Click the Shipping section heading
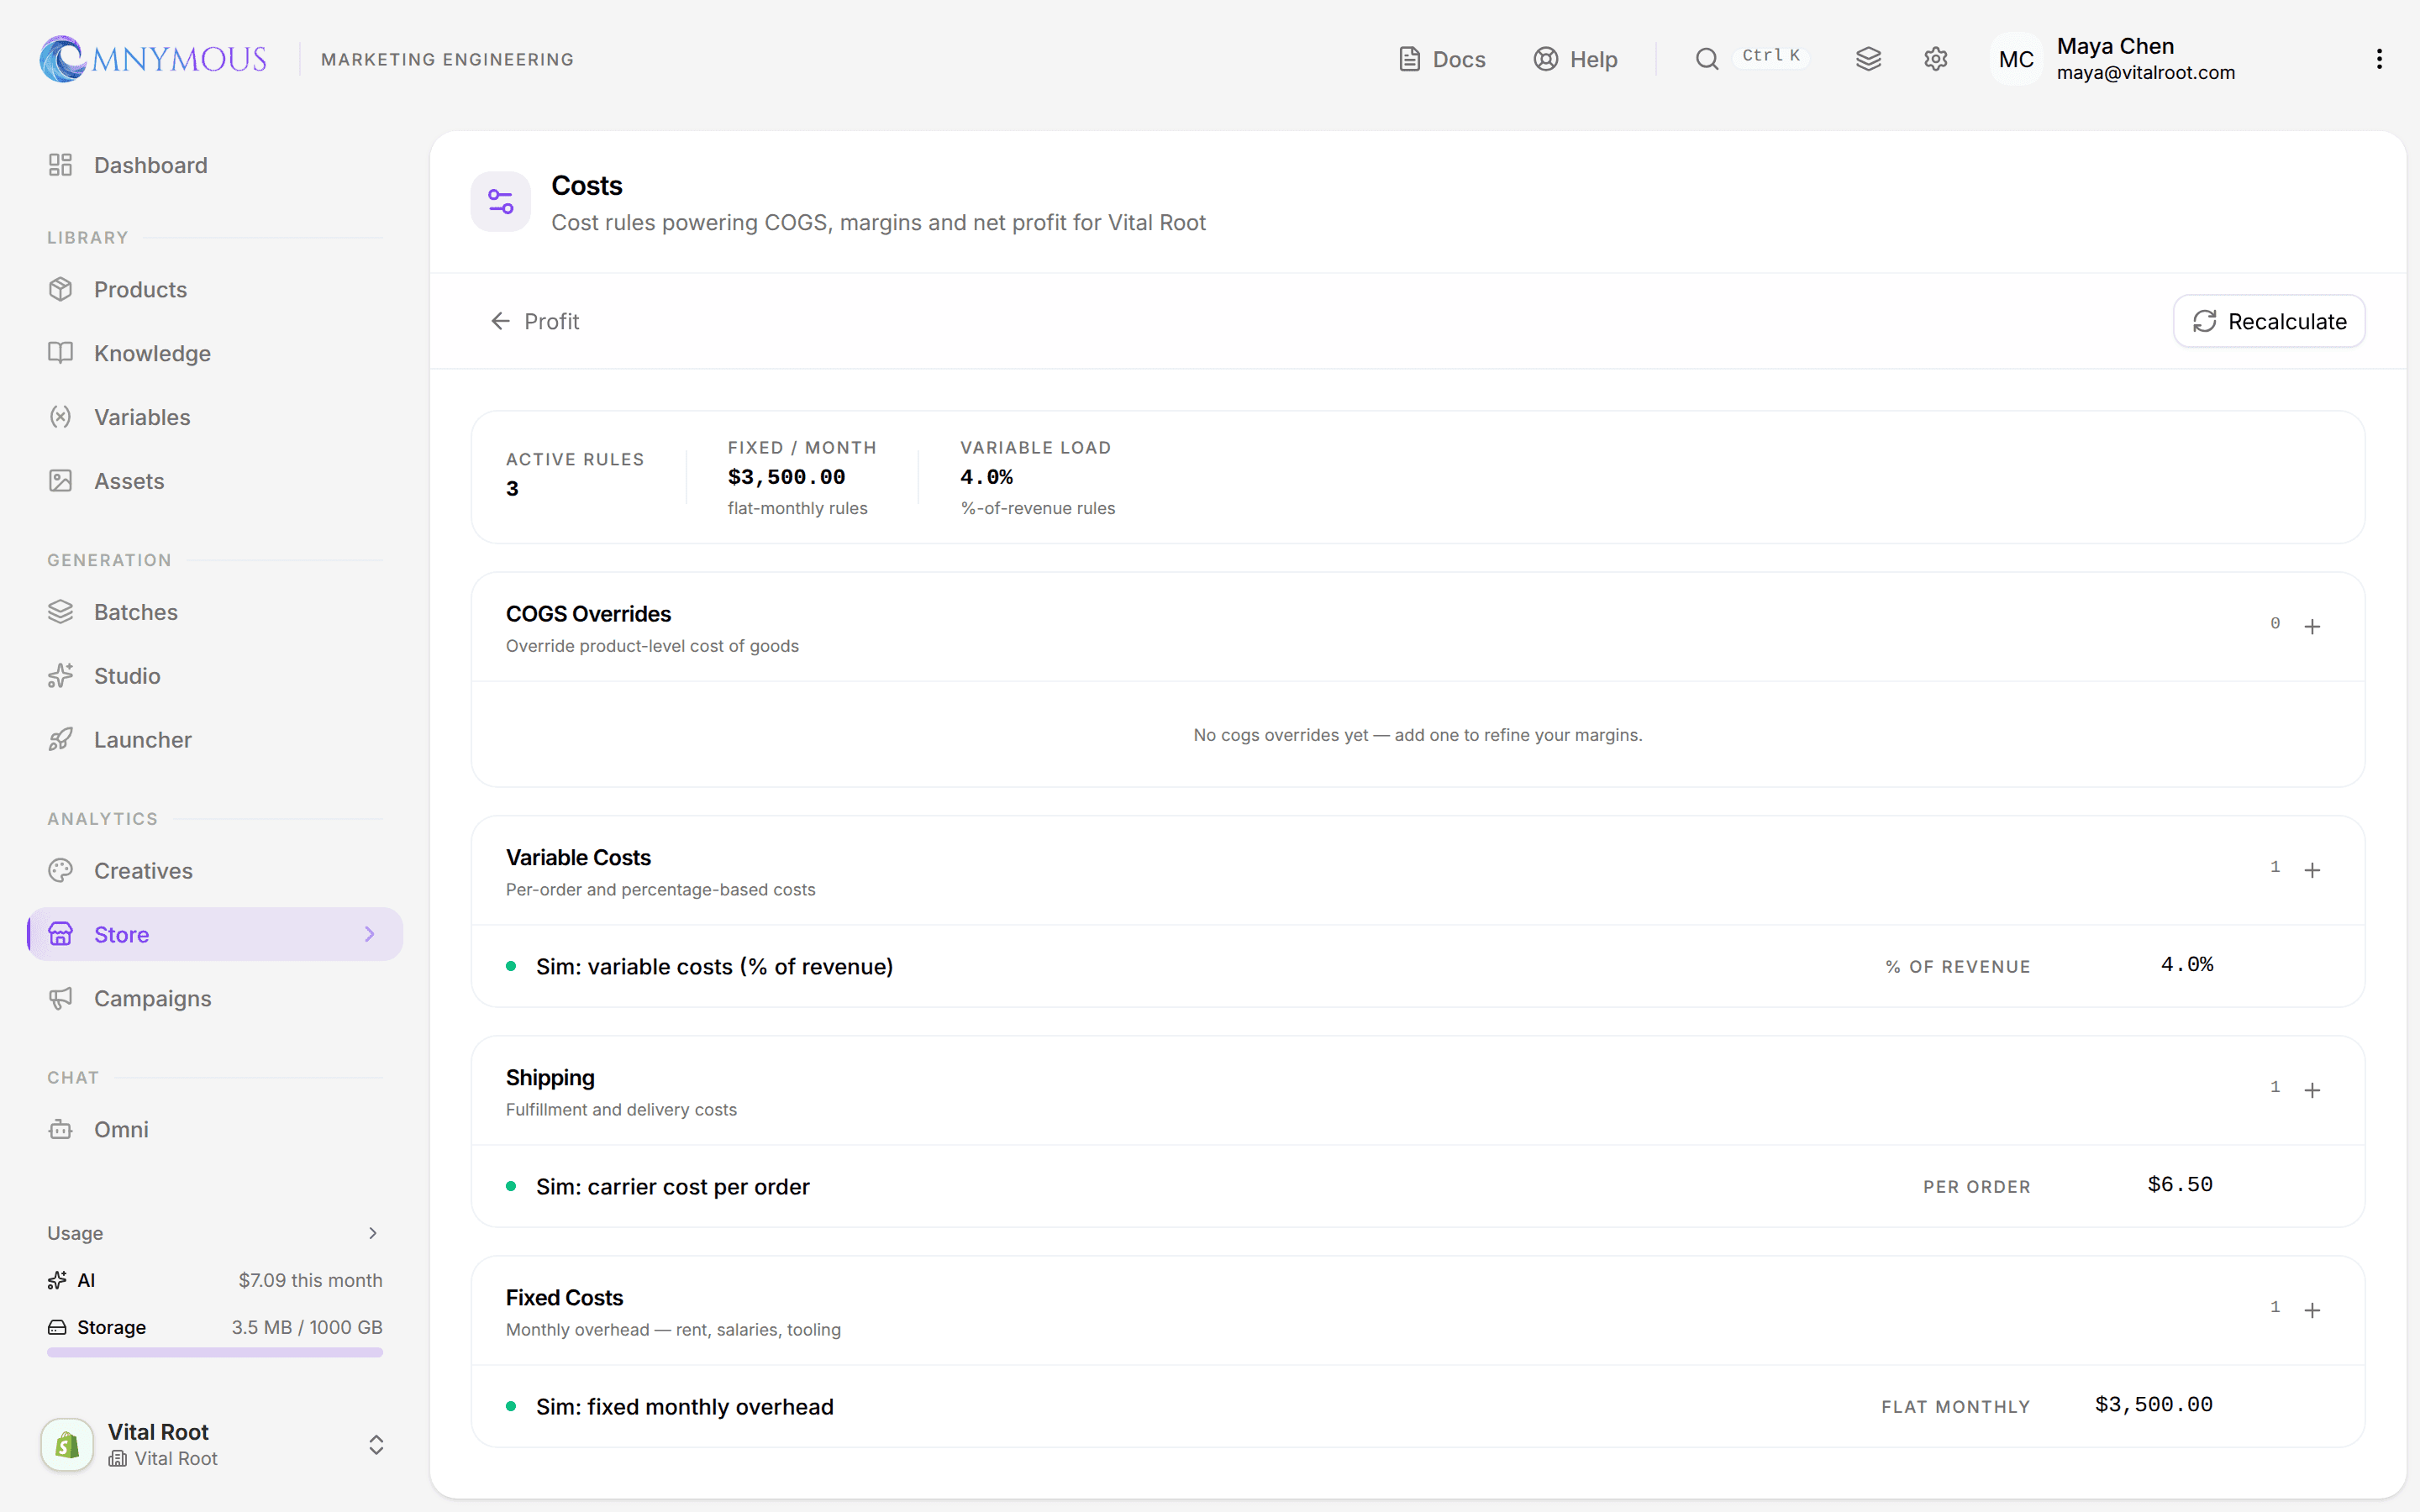Viewport: 2420px width, 1512px height. [550, 1077]
